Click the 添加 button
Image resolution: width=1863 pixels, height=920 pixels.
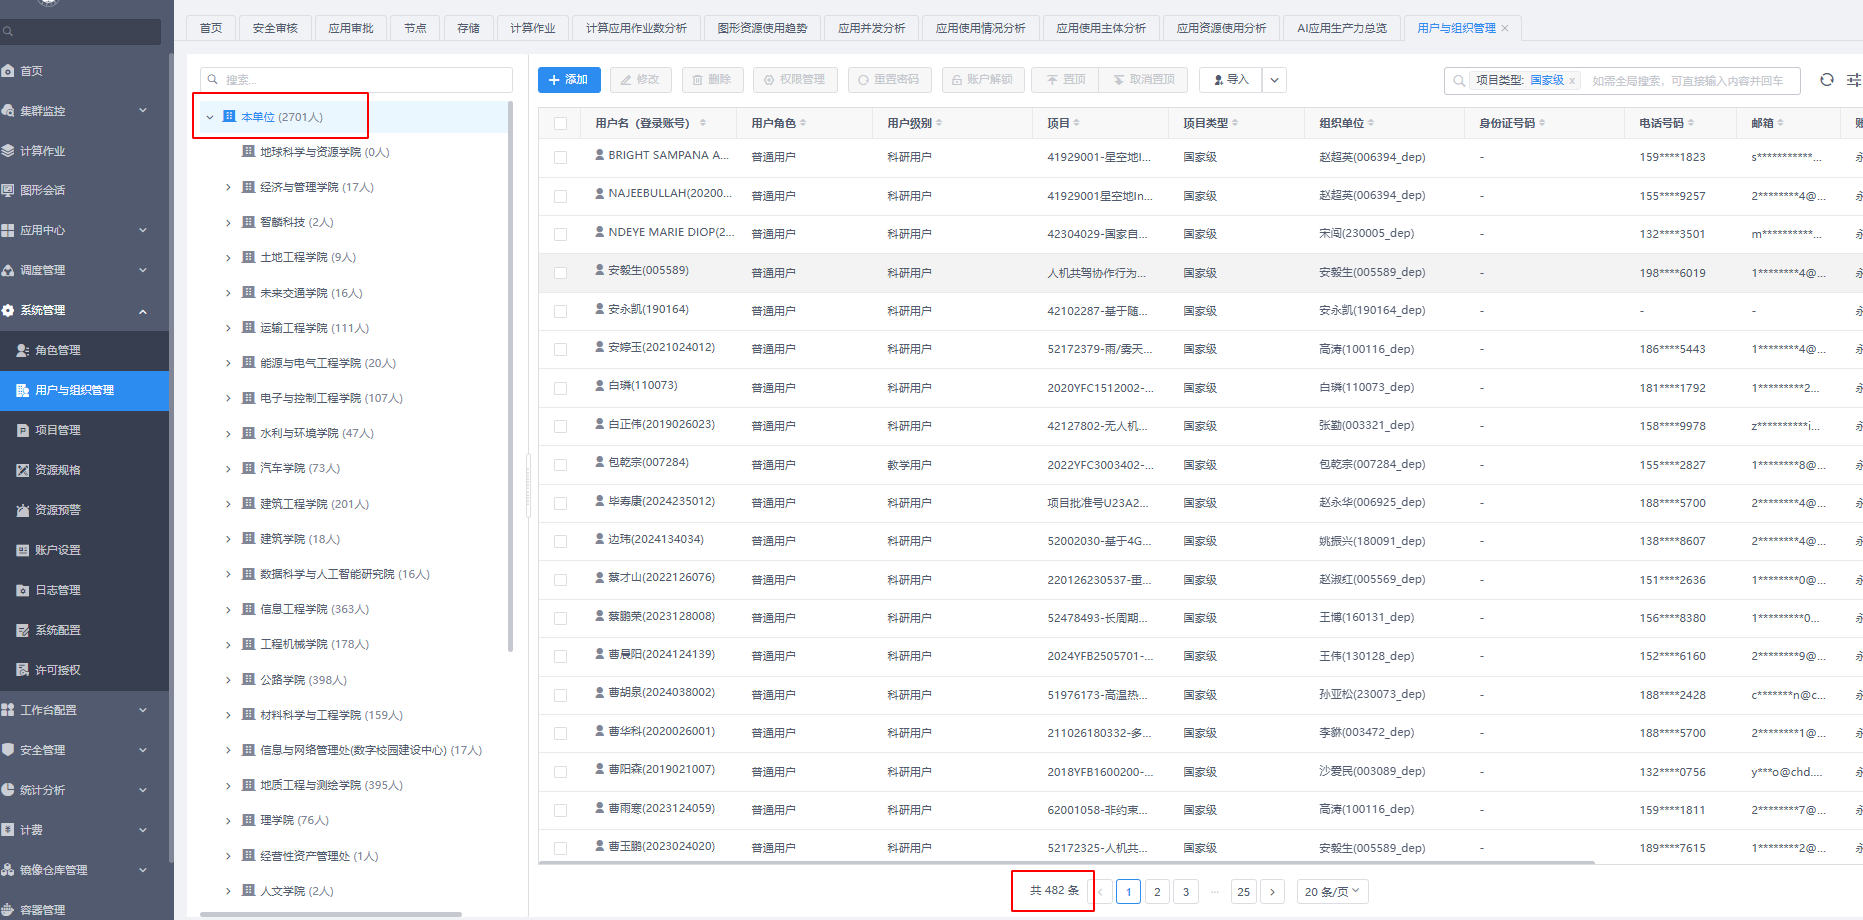pos(568,80)
